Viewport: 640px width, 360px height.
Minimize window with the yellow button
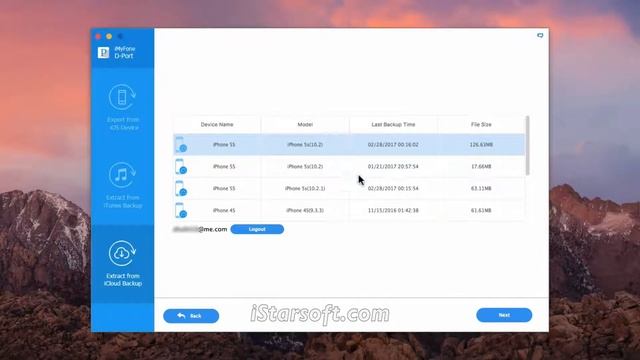click(109, 36)
